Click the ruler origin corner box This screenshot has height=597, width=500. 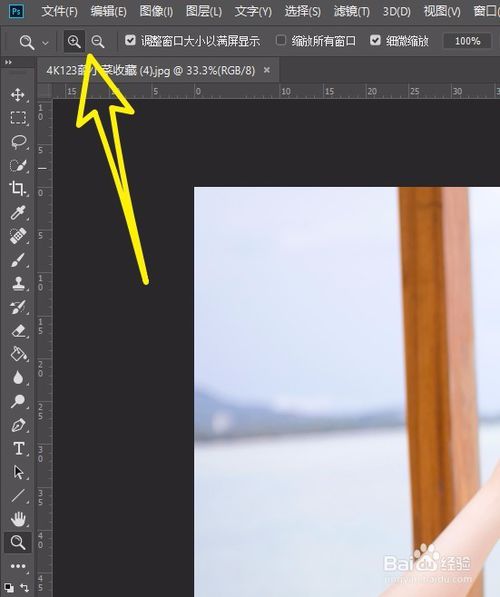(45, 91)
